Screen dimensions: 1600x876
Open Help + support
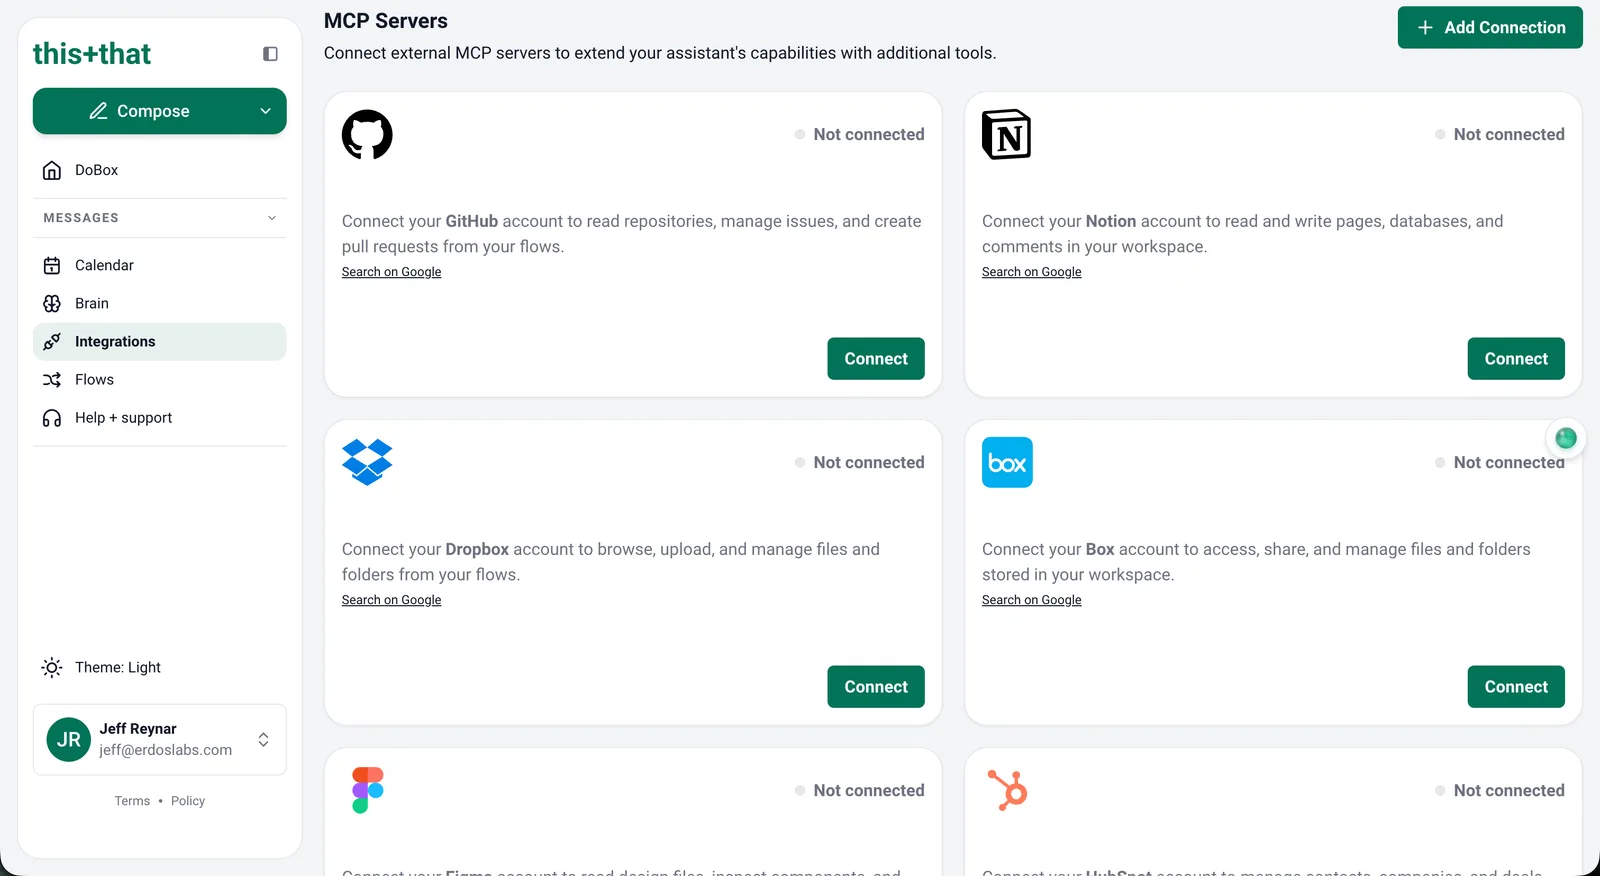pyautogui.click(x=160, y=418)
